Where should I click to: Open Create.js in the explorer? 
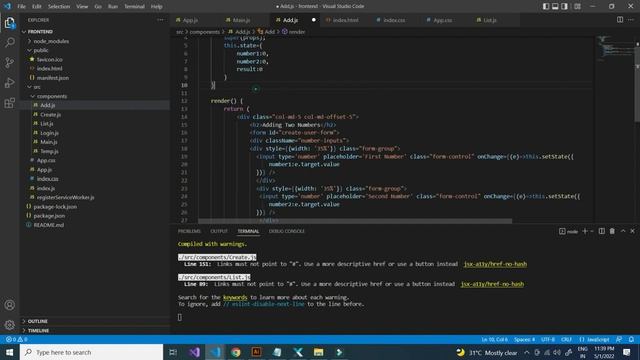51,115
